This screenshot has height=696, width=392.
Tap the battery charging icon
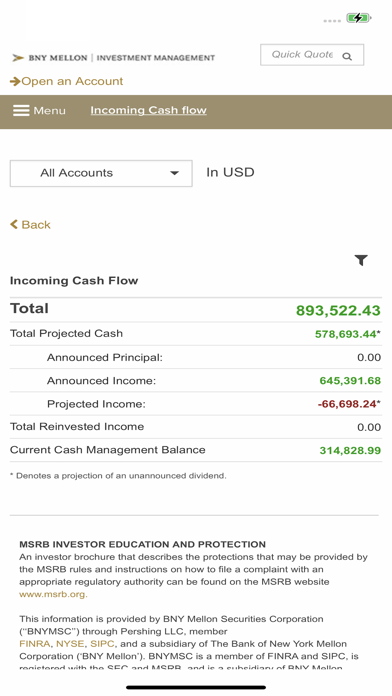pos(359,18)
